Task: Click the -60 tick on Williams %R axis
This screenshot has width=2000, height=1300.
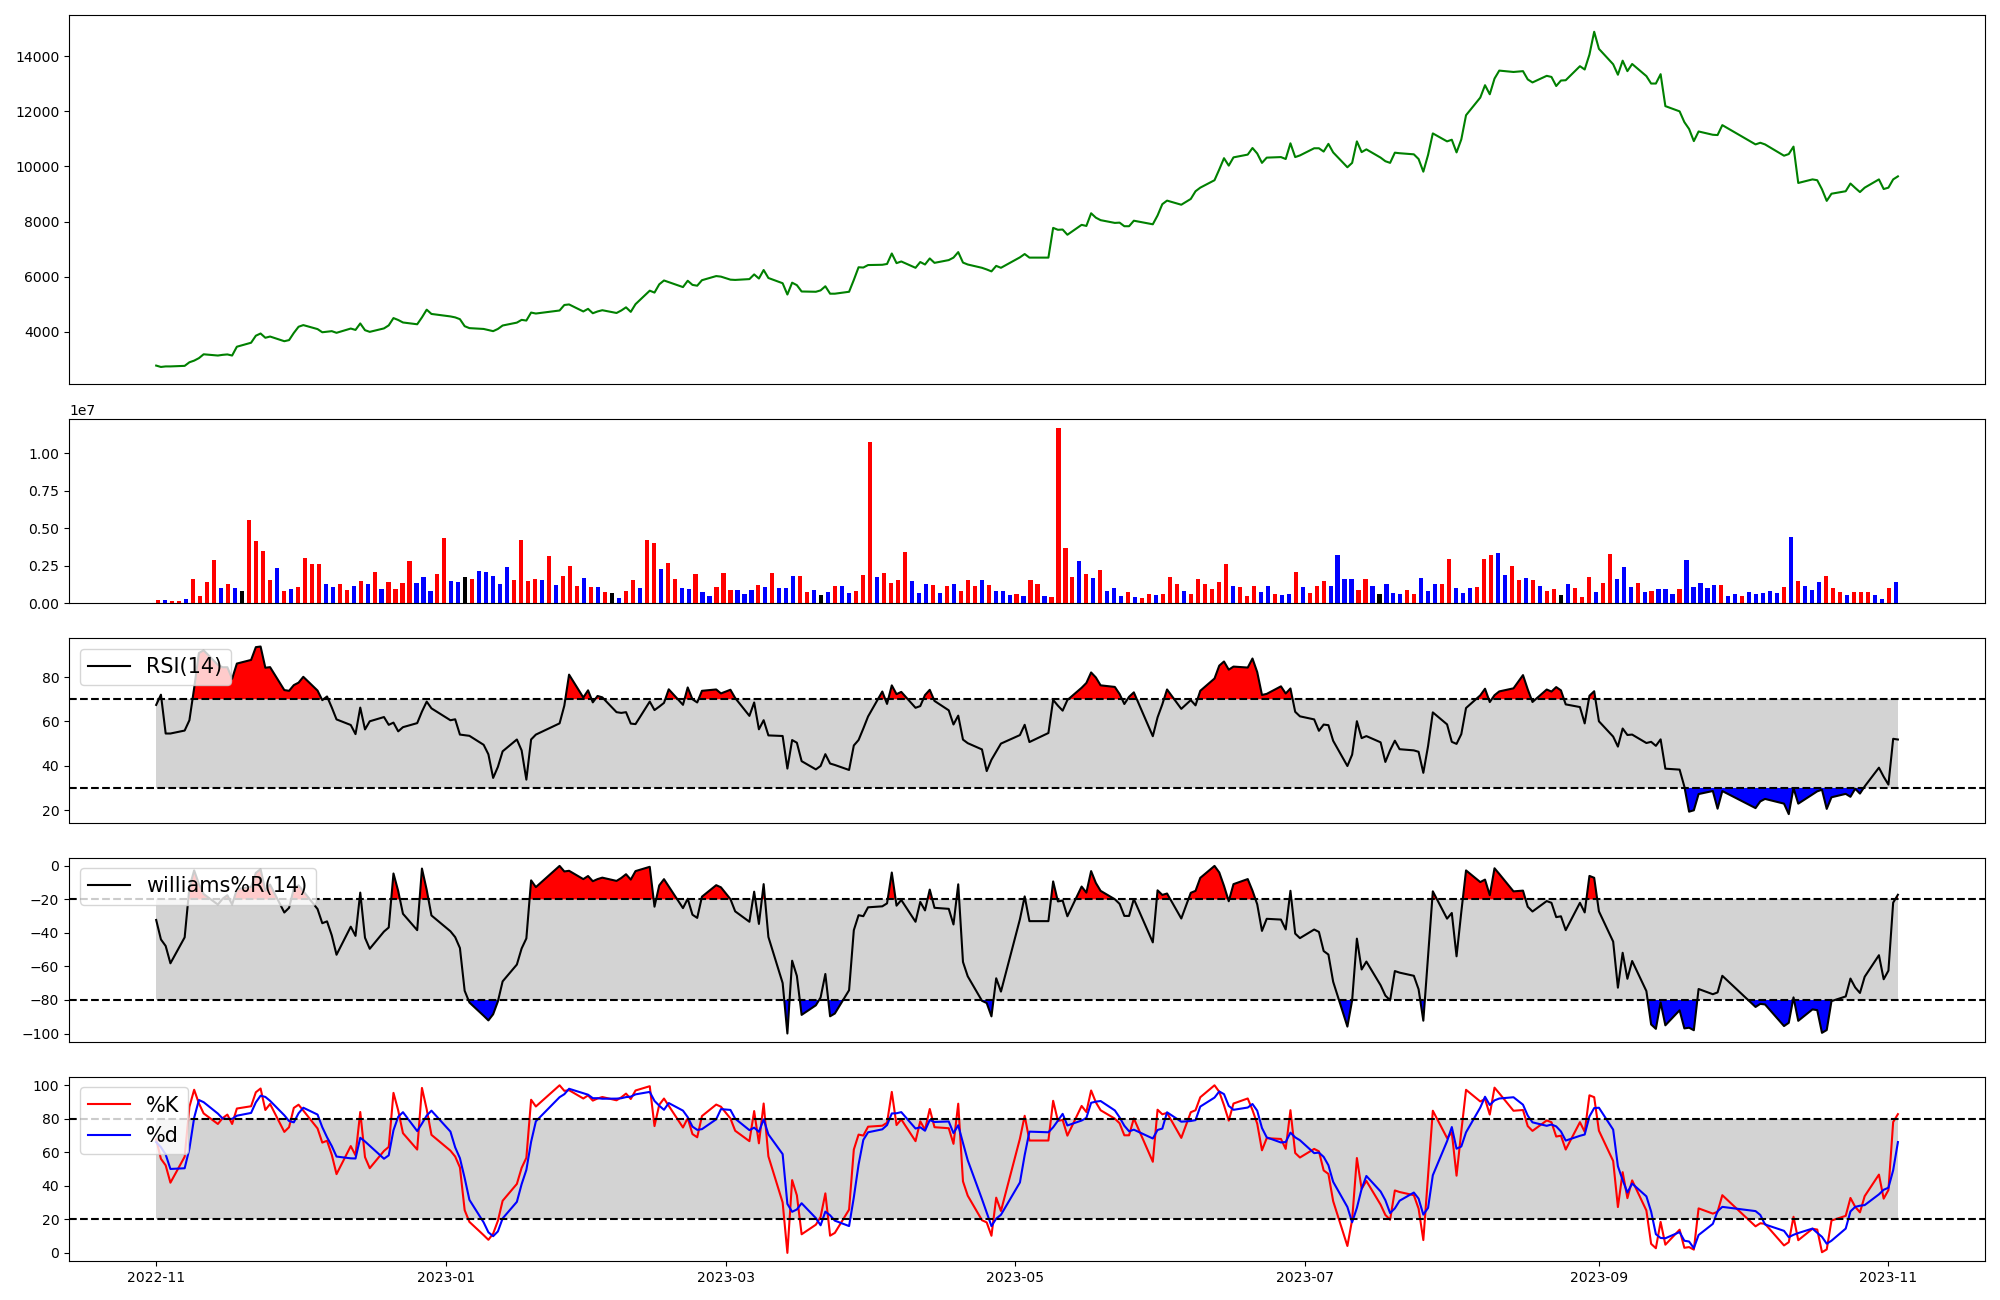Action: 44,967
